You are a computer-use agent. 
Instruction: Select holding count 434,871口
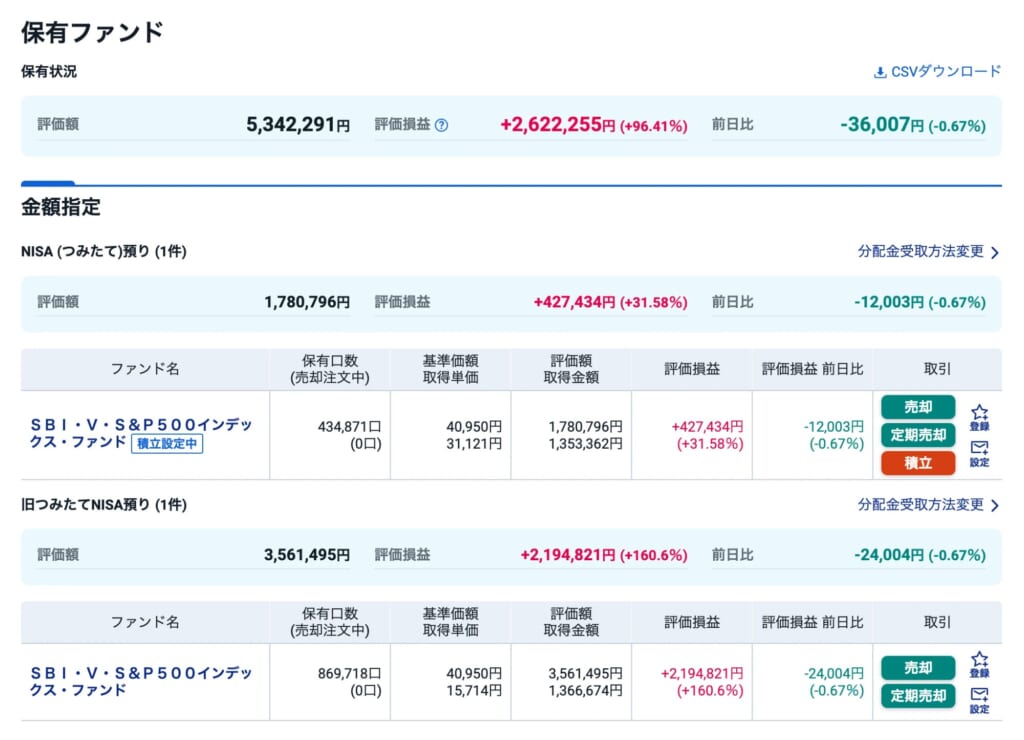349,426
